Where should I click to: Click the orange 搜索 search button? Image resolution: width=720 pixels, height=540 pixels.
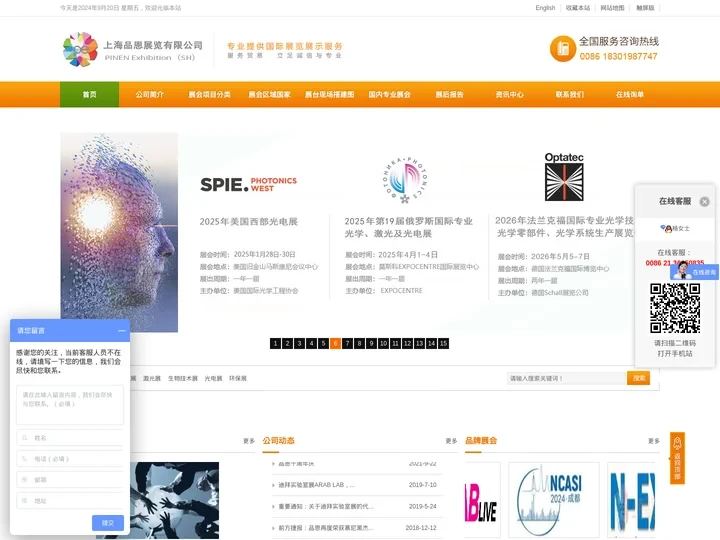pyautogui.click(x=639, y=378)
